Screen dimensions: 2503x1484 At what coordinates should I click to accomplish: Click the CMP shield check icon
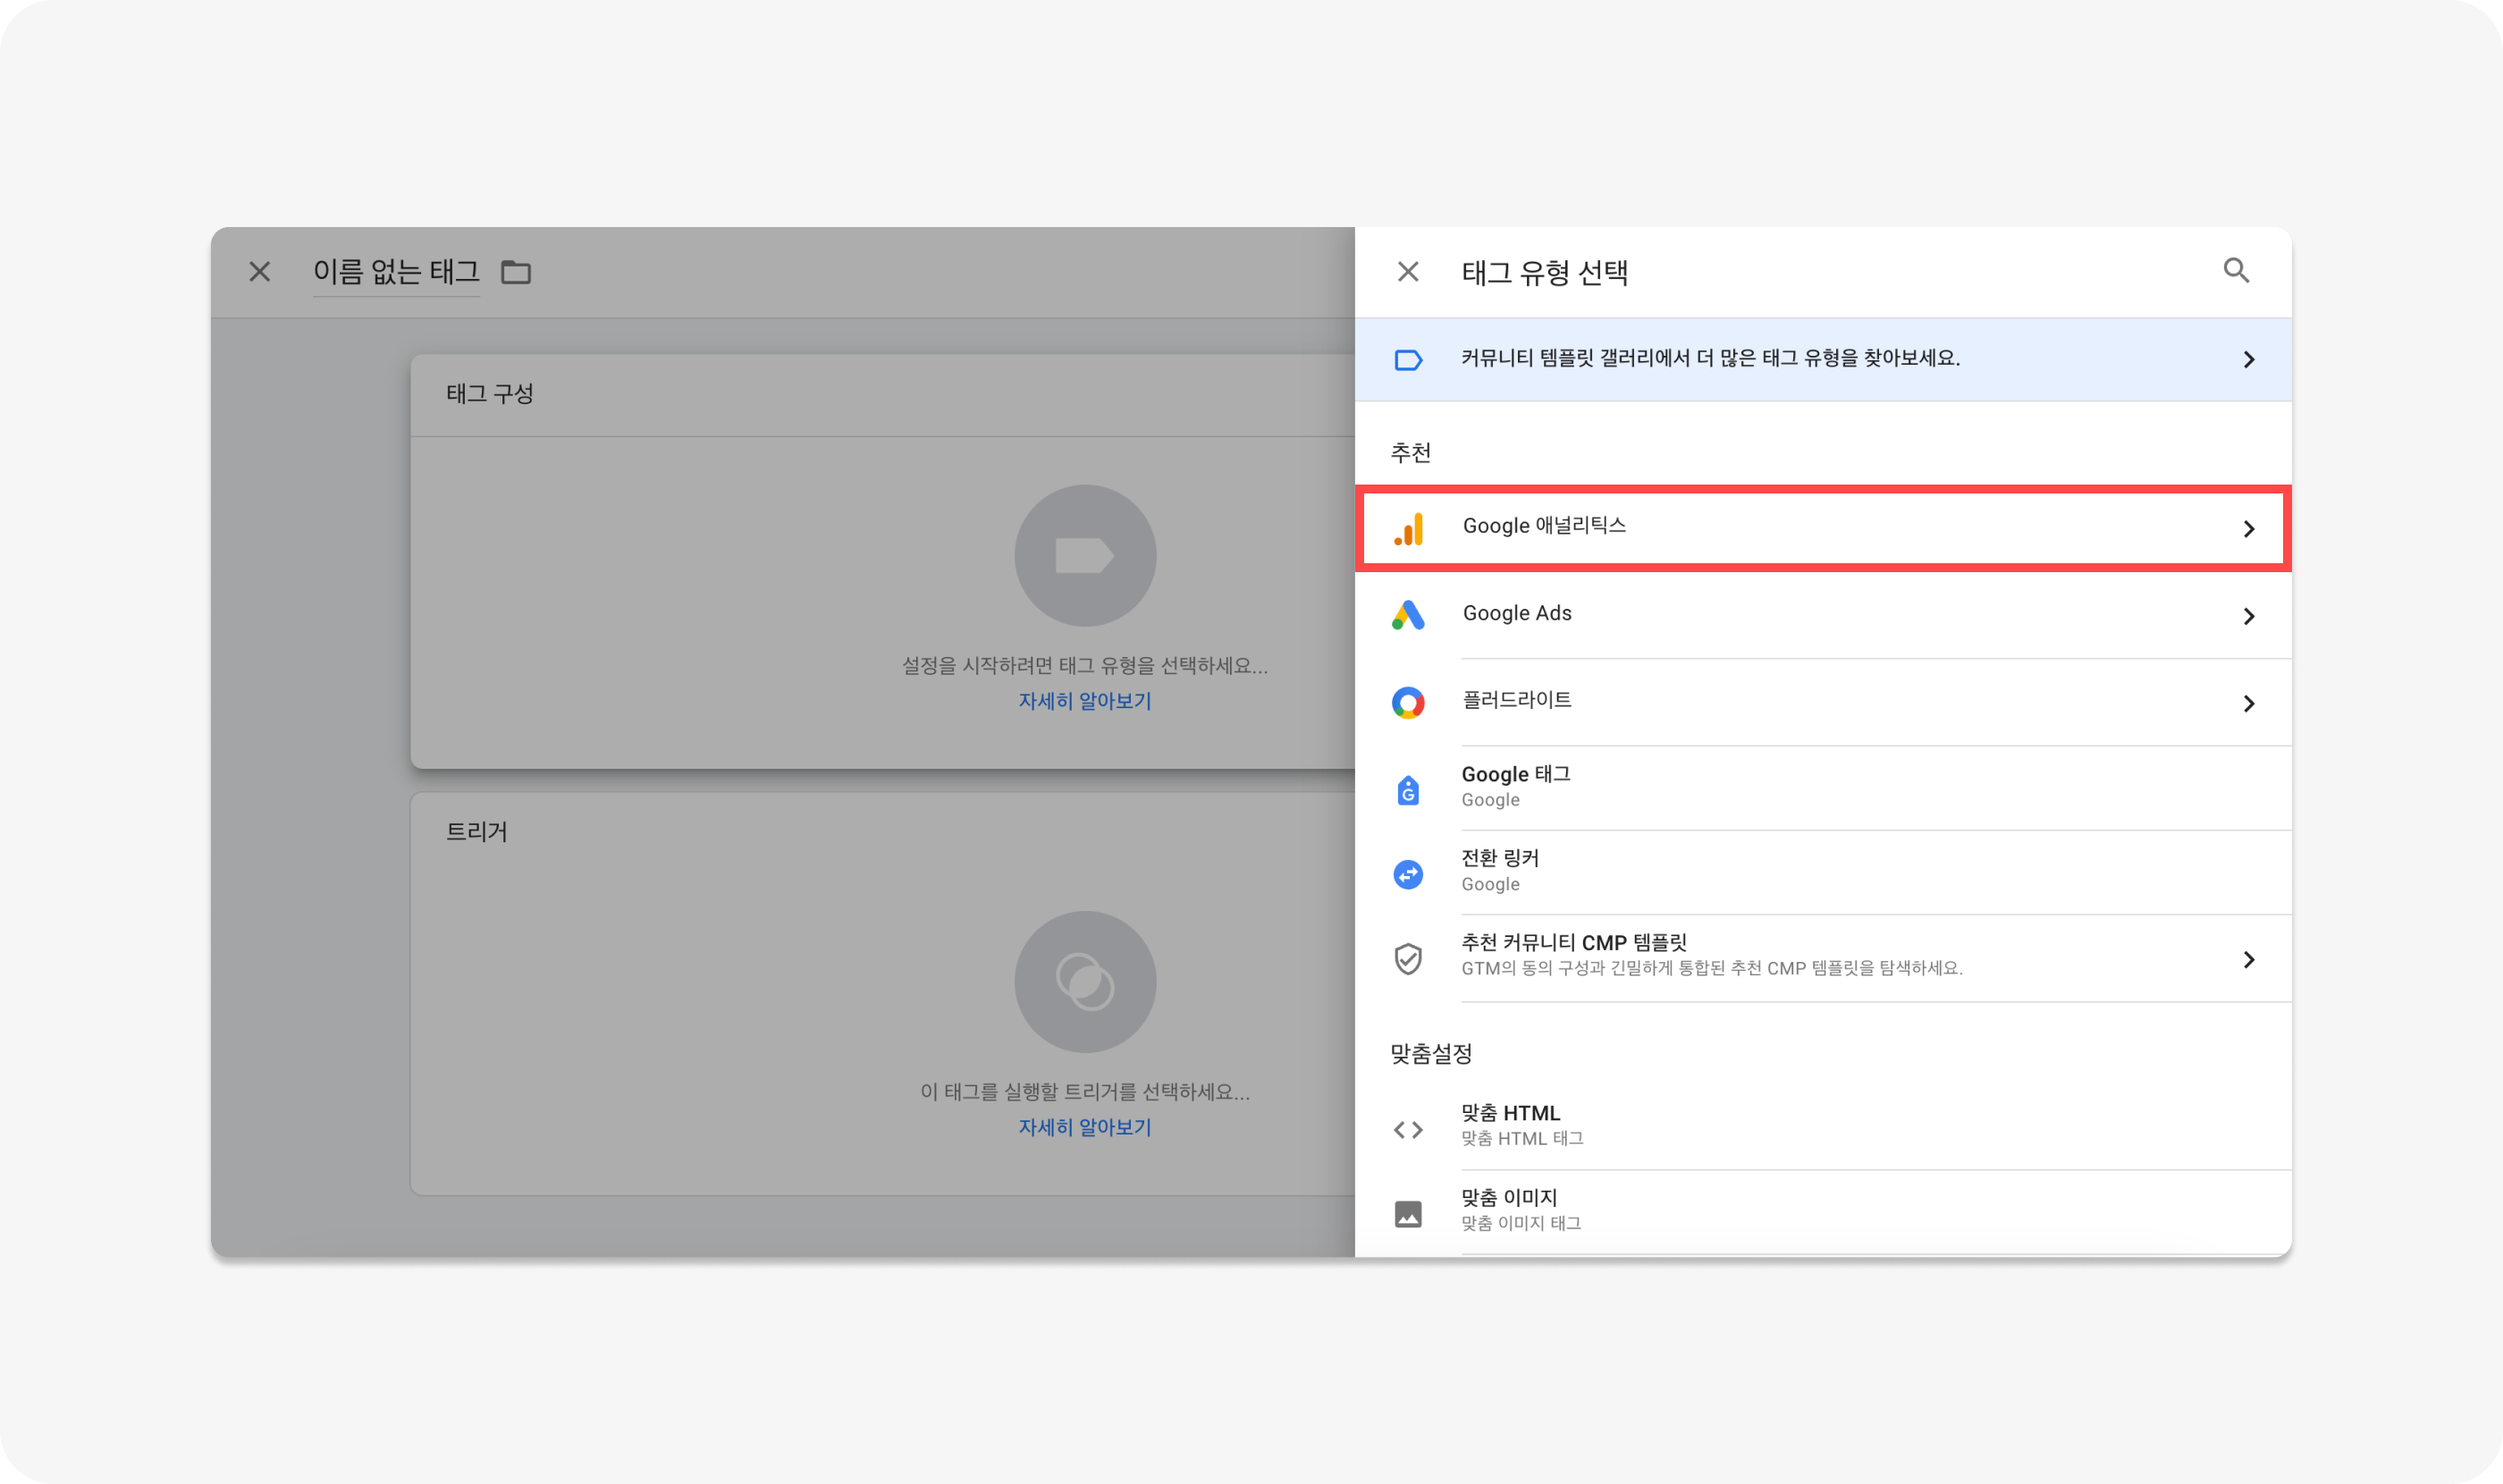coord(1408,959)
